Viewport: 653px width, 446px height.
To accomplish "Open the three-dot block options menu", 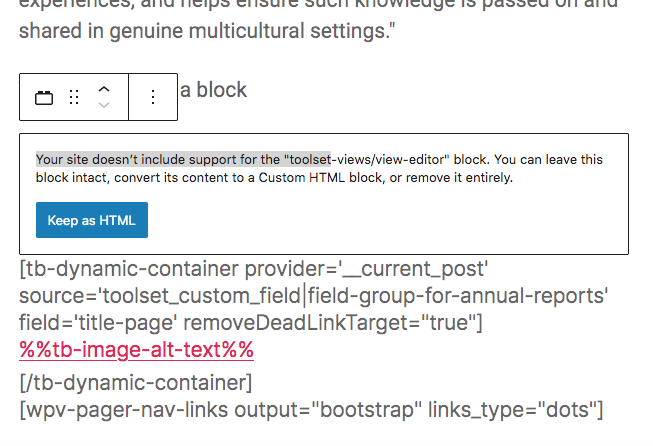I will [153, 97].
